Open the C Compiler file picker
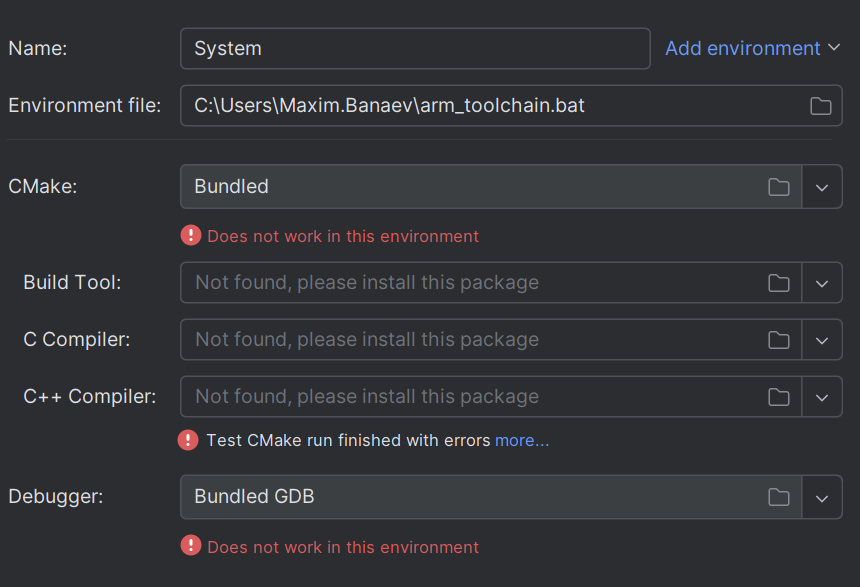860x587 pixels. pyautogui.click(x=779, y=339)
